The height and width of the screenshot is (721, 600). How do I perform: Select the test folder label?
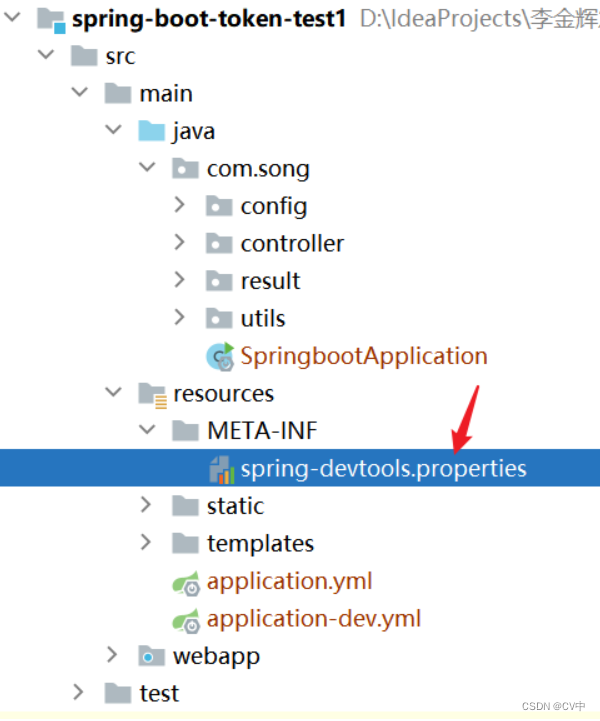[x=159, y=694]
